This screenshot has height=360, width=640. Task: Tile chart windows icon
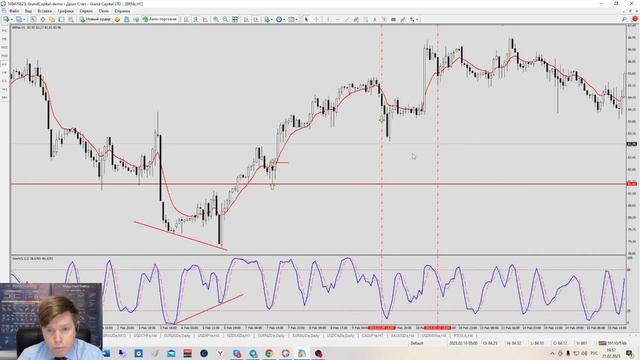pyautogui.click(x=235, y=19)
